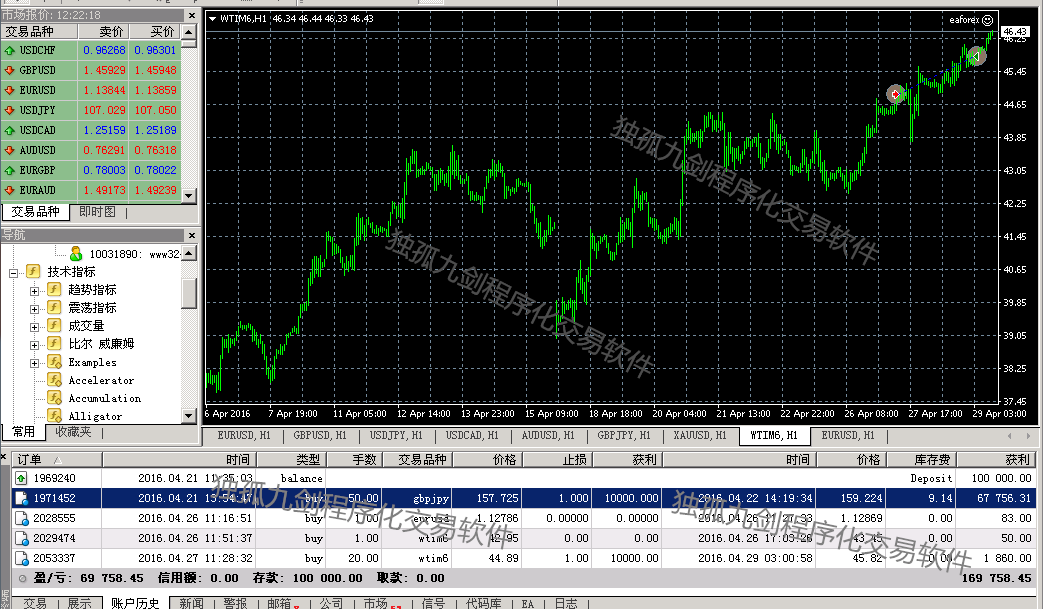Click the Alligator indicator icon
This screenshot has height=609, width=1043.
[x=54, y=416]
